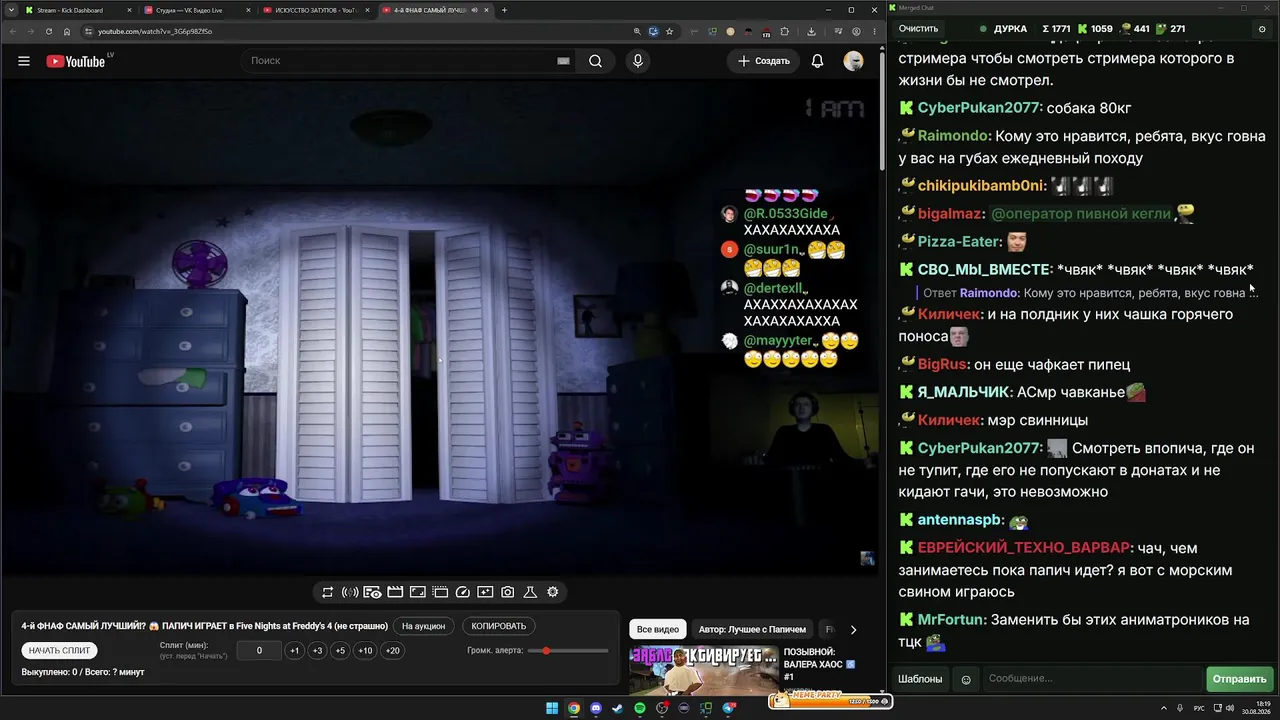Go to YouTube home via logo
1280x720 pixels.
[x=76, y=61]
